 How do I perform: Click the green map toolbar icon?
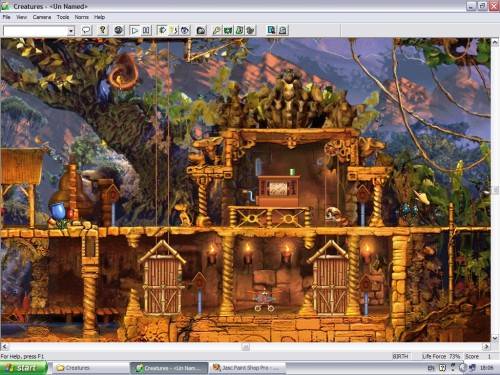click(x=228, y=30)
